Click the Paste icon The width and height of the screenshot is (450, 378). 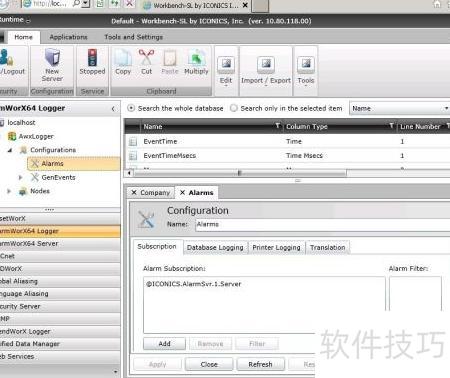coord(170,58)
